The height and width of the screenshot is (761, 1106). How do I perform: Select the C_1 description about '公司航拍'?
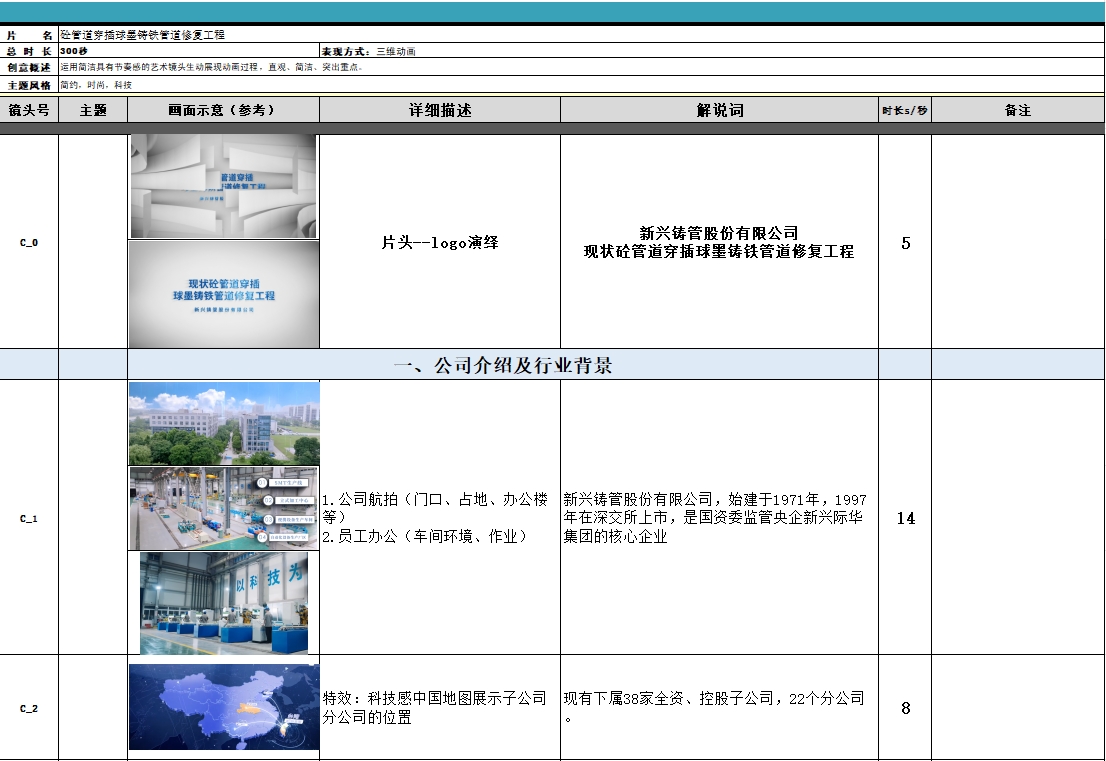(440, 518)
